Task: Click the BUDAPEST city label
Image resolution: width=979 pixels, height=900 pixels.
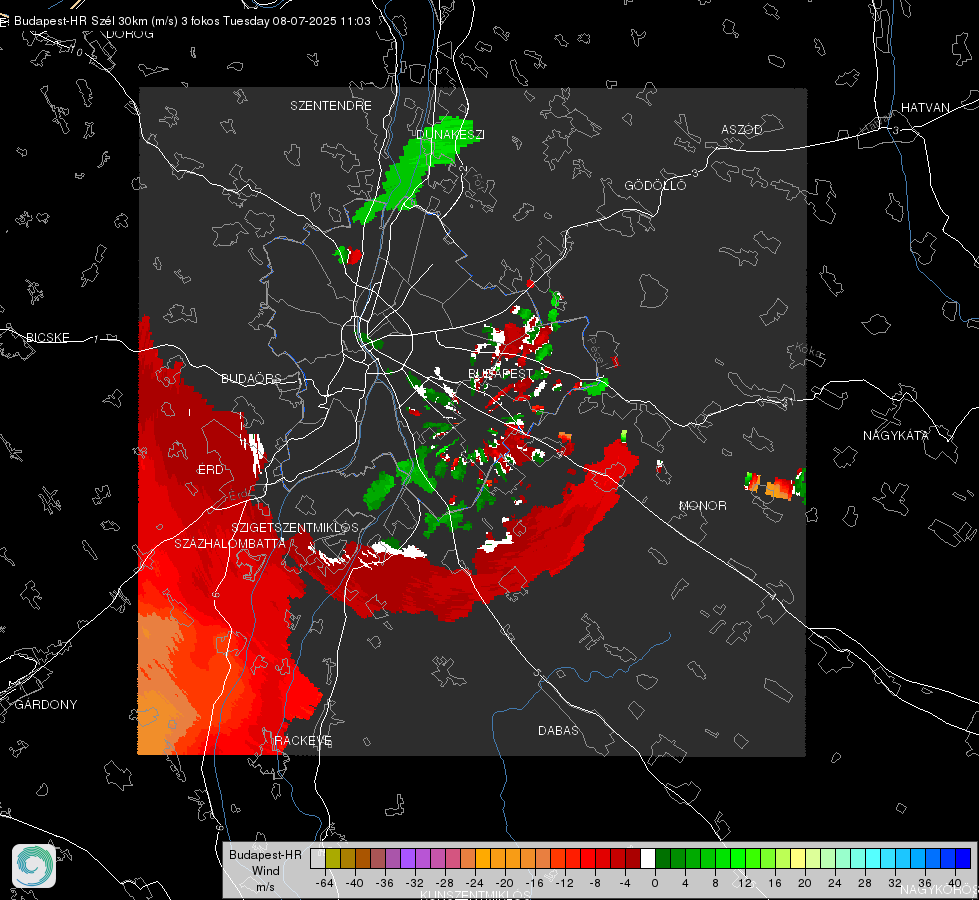Action: tap(501, 373)
